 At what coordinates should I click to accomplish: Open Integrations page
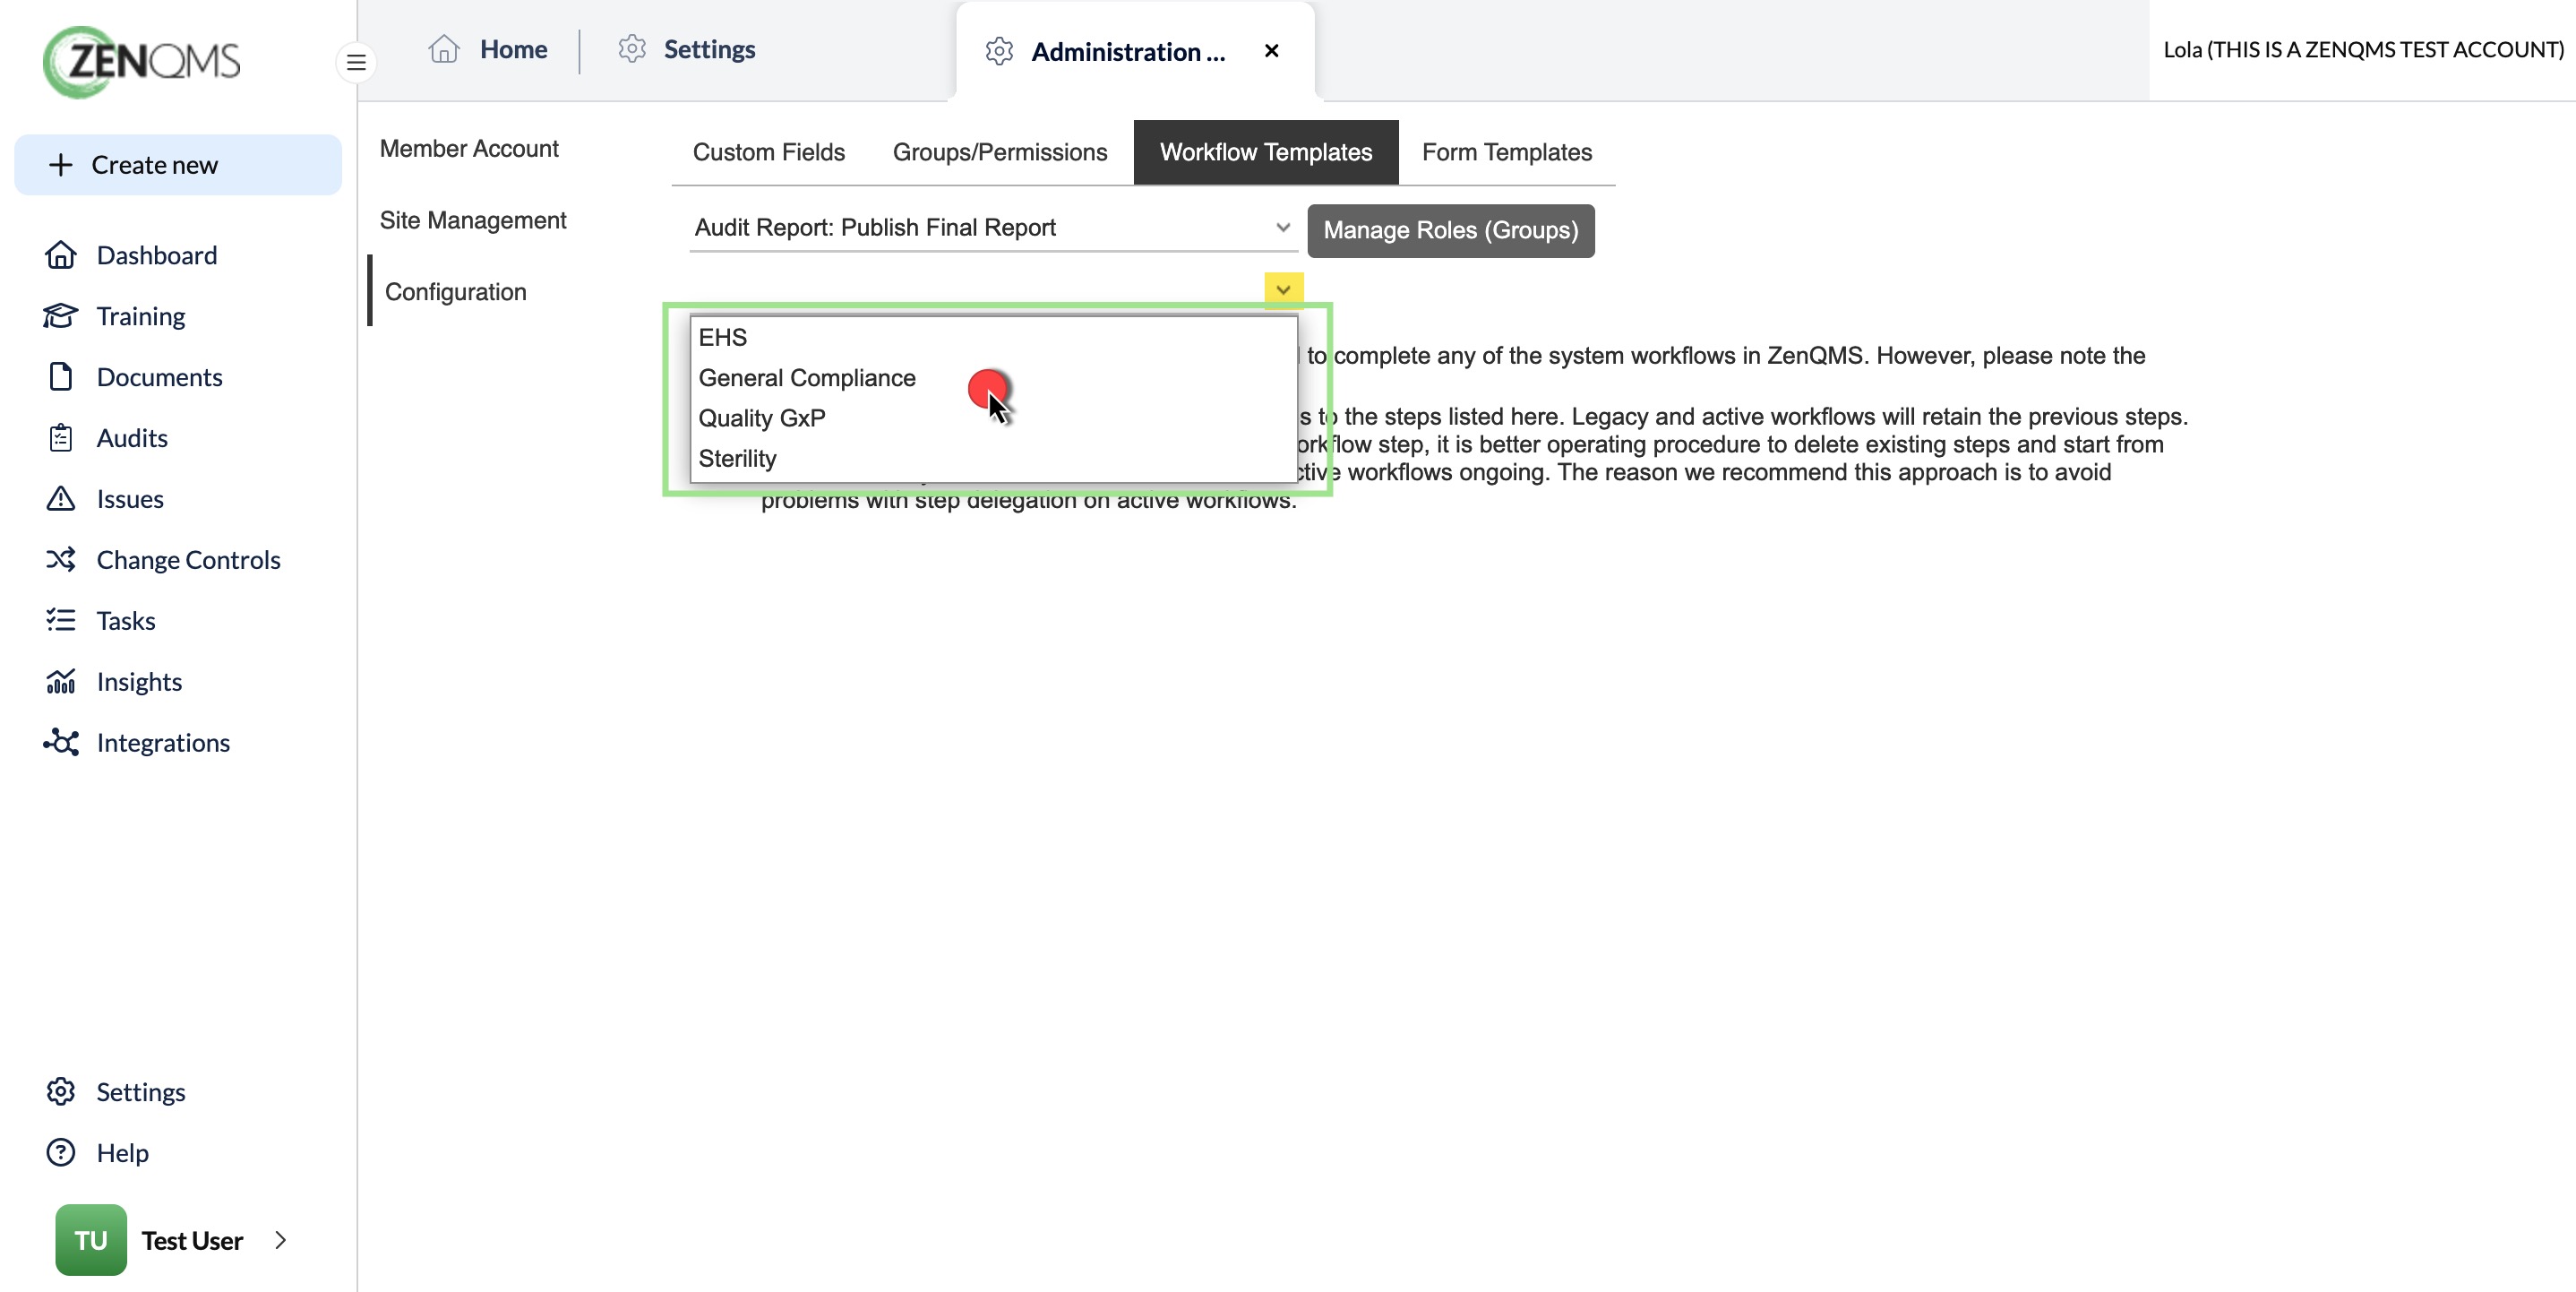click(163, 742)
